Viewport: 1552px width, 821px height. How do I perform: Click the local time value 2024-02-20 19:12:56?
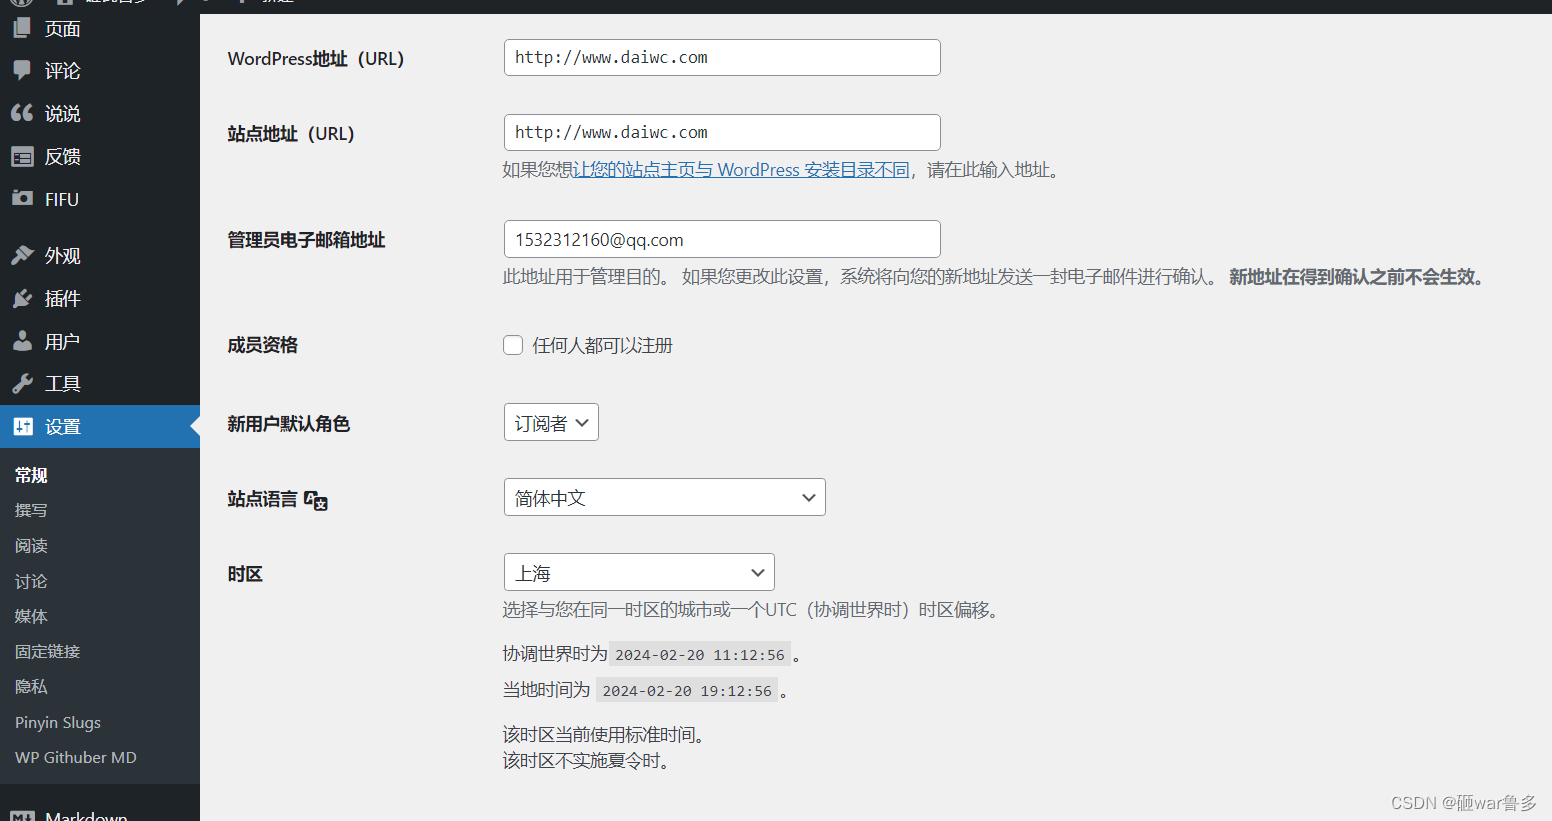[x=687, y=690]
